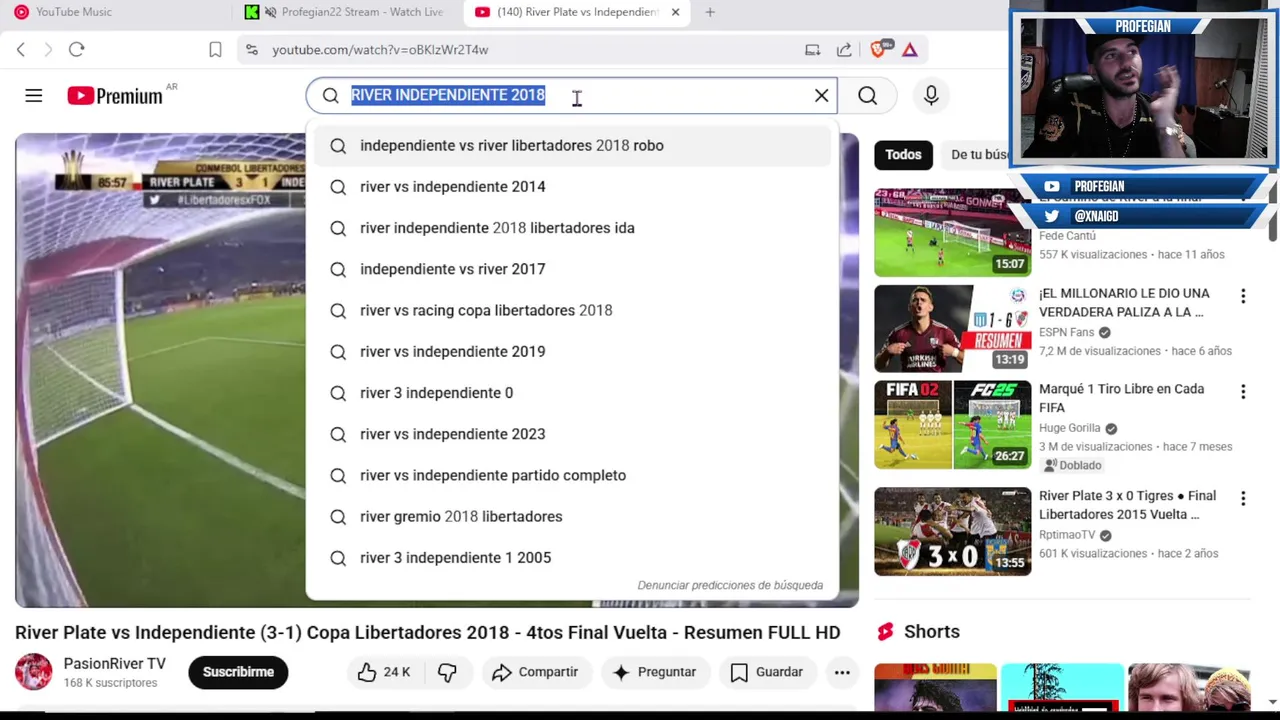Open options for River Plate 3 x 0 Tigres video

tap(1243, 499)
